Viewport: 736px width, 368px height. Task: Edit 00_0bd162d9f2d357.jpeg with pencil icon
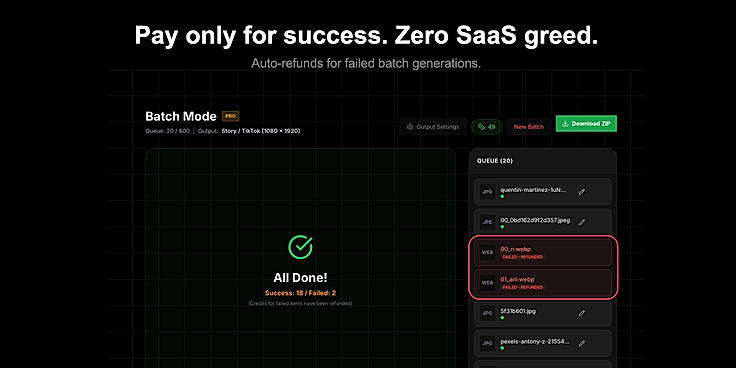click(x=582, y=222)
